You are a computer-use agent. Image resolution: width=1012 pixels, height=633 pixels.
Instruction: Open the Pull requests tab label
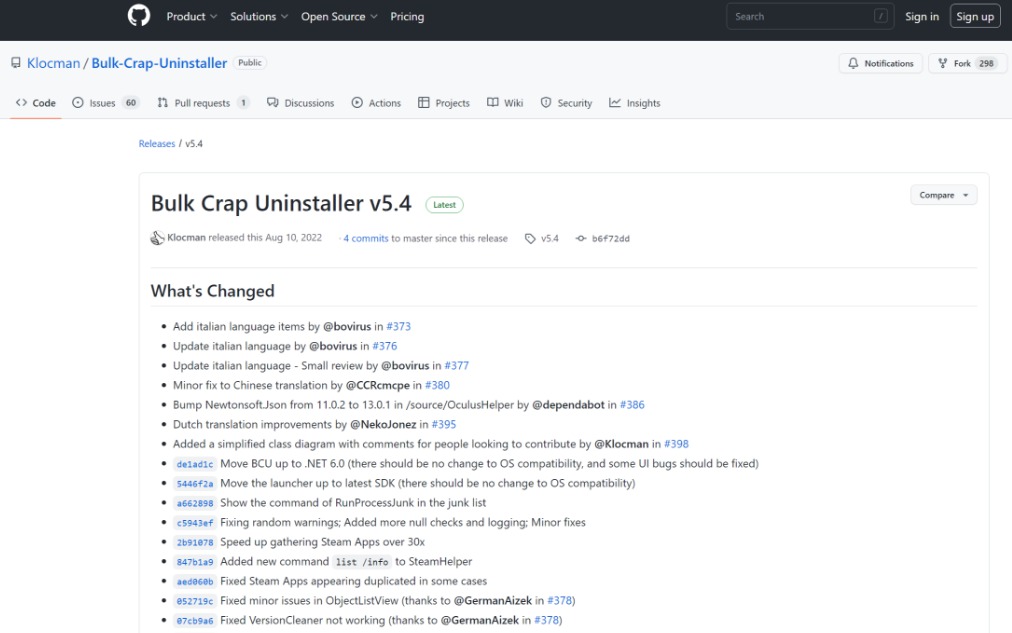pyautogui.click(x=202, y=103)
